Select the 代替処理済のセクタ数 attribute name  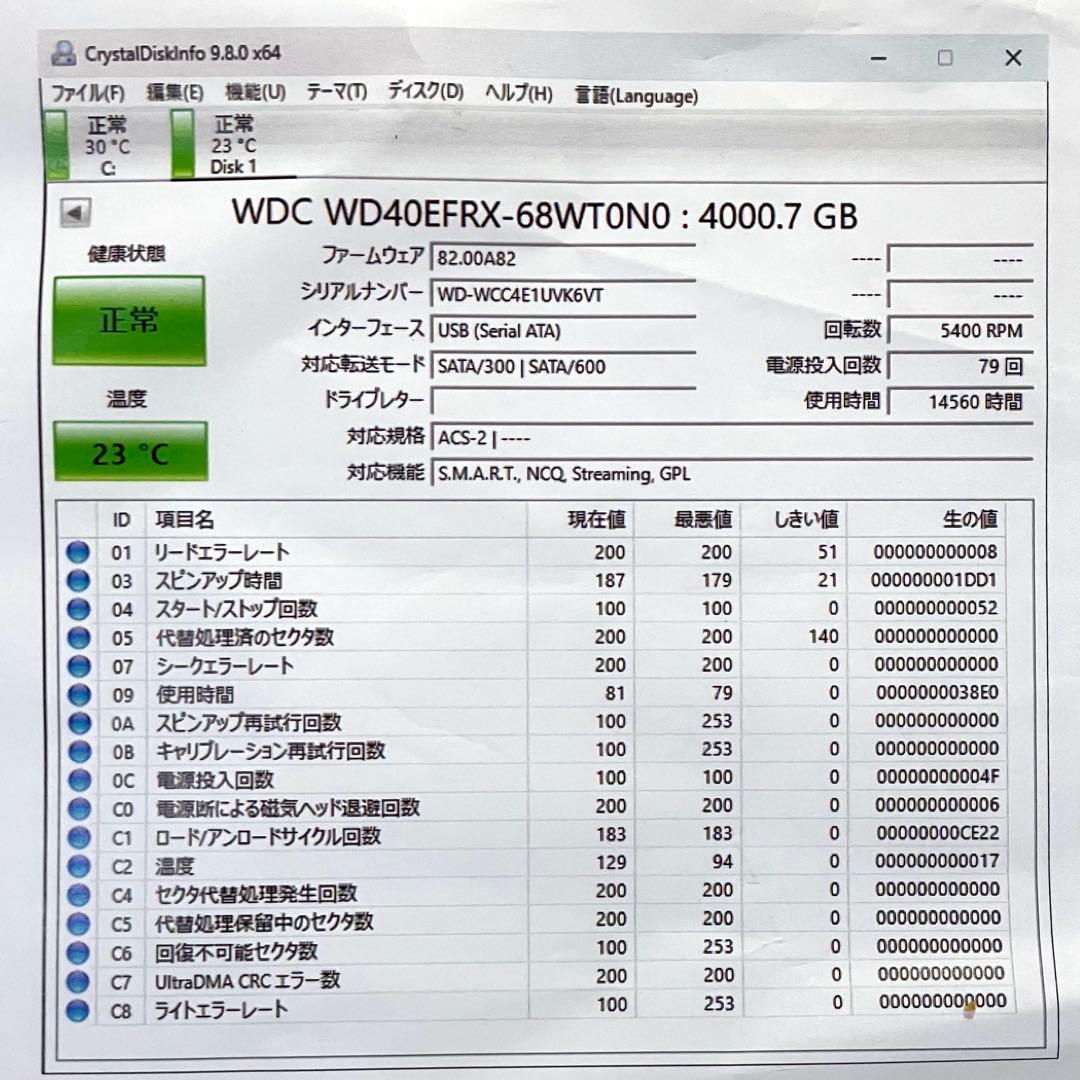(245, 637)
